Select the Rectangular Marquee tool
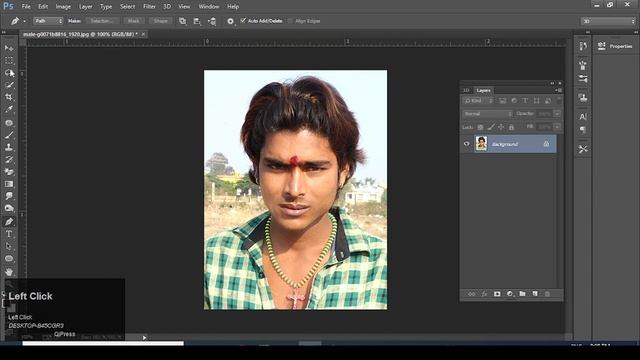The image size is (640, 360). click(x=9, y=60)
